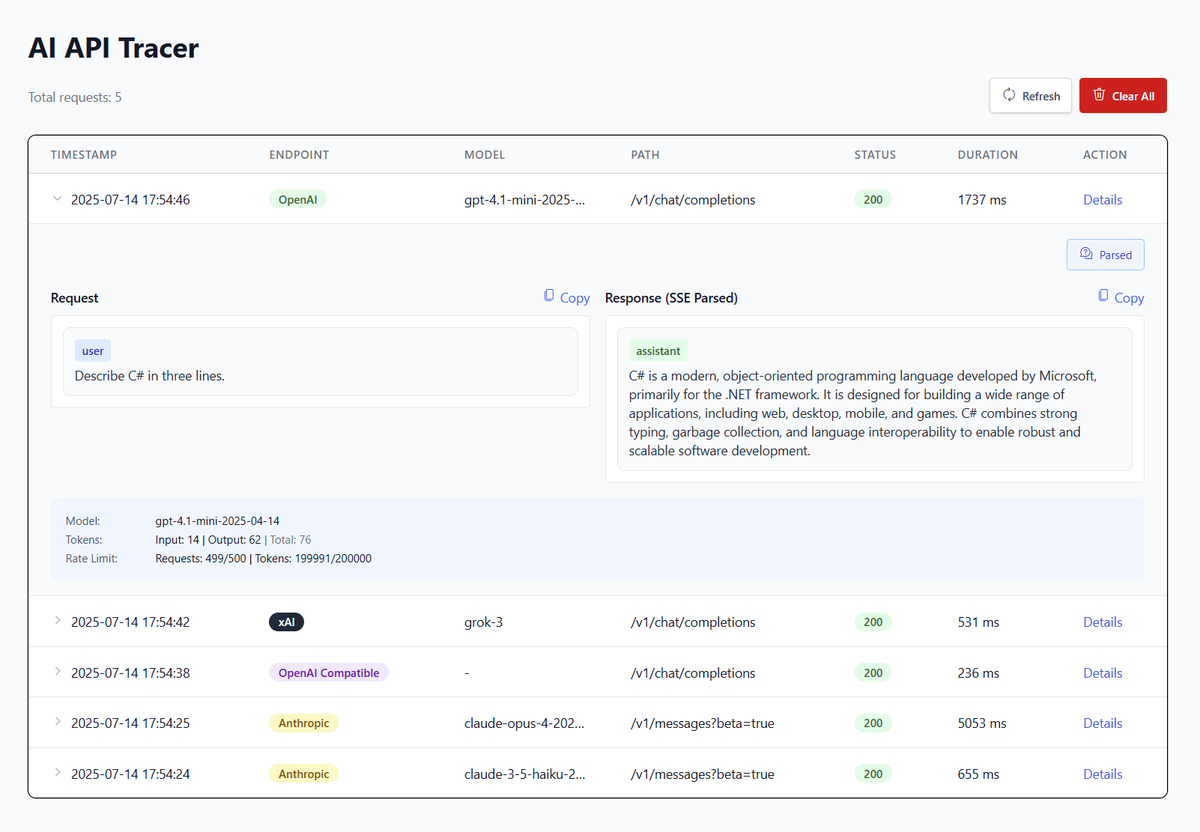Collapse the 17:54:46 OpenAI row
Screen dimensions: 1200x832
pyautogui.click(x=57, y=199)
